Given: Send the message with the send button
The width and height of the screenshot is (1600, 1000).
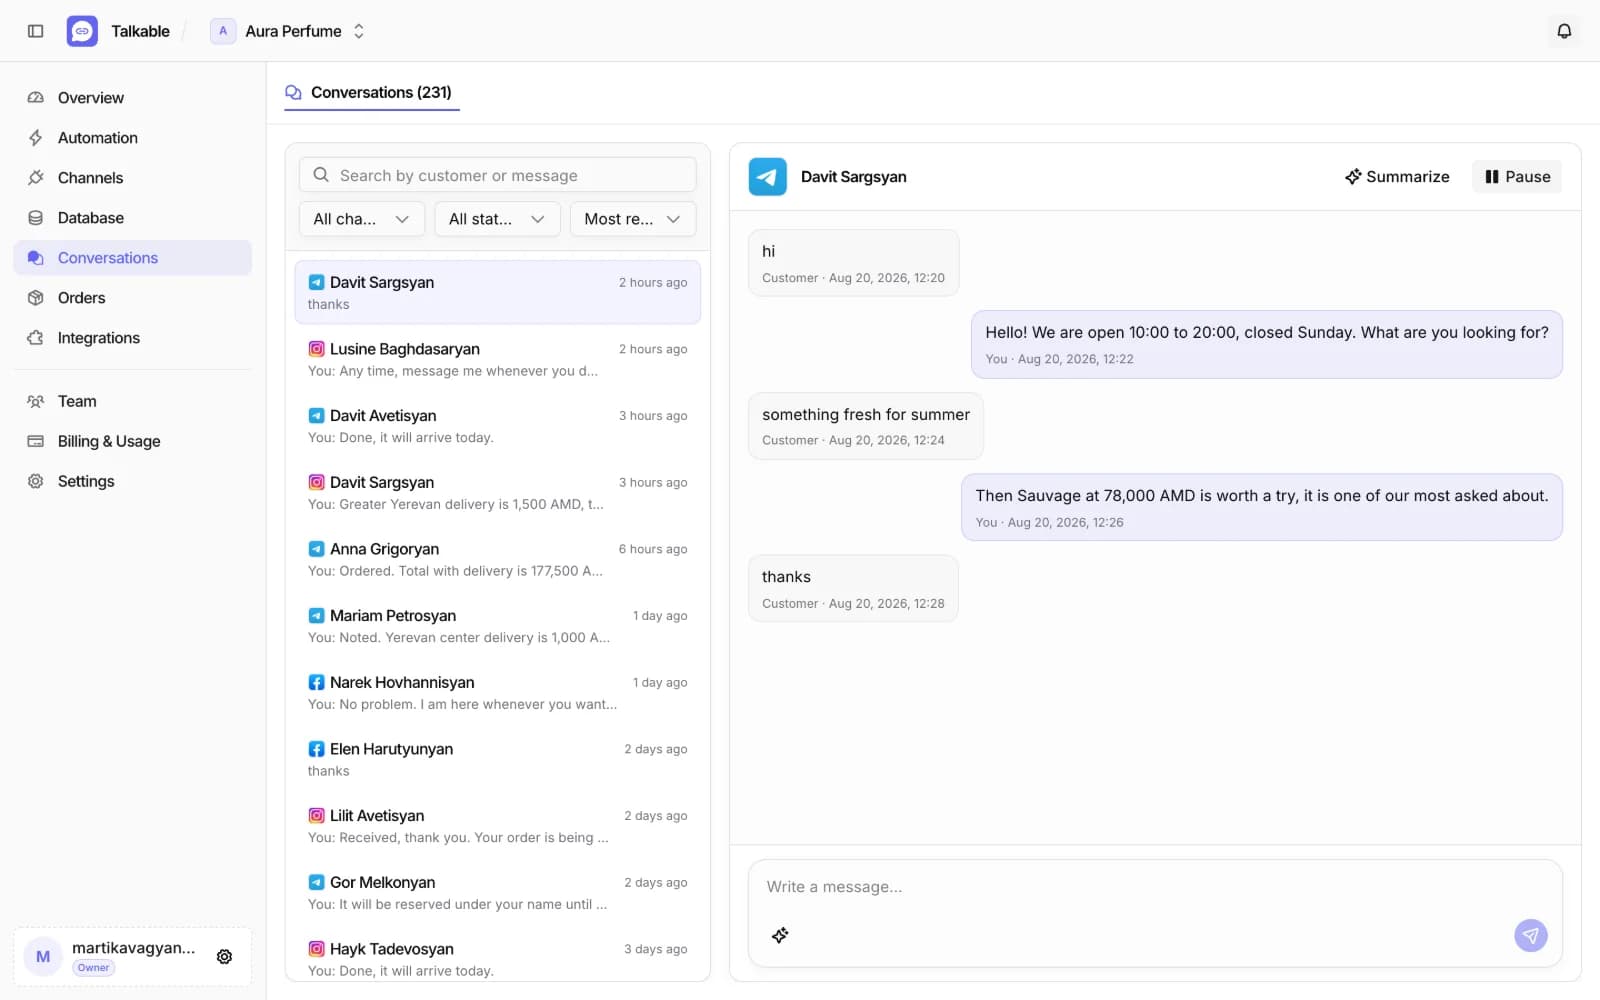Looking at the screenshot, I should pos(1531,935).
